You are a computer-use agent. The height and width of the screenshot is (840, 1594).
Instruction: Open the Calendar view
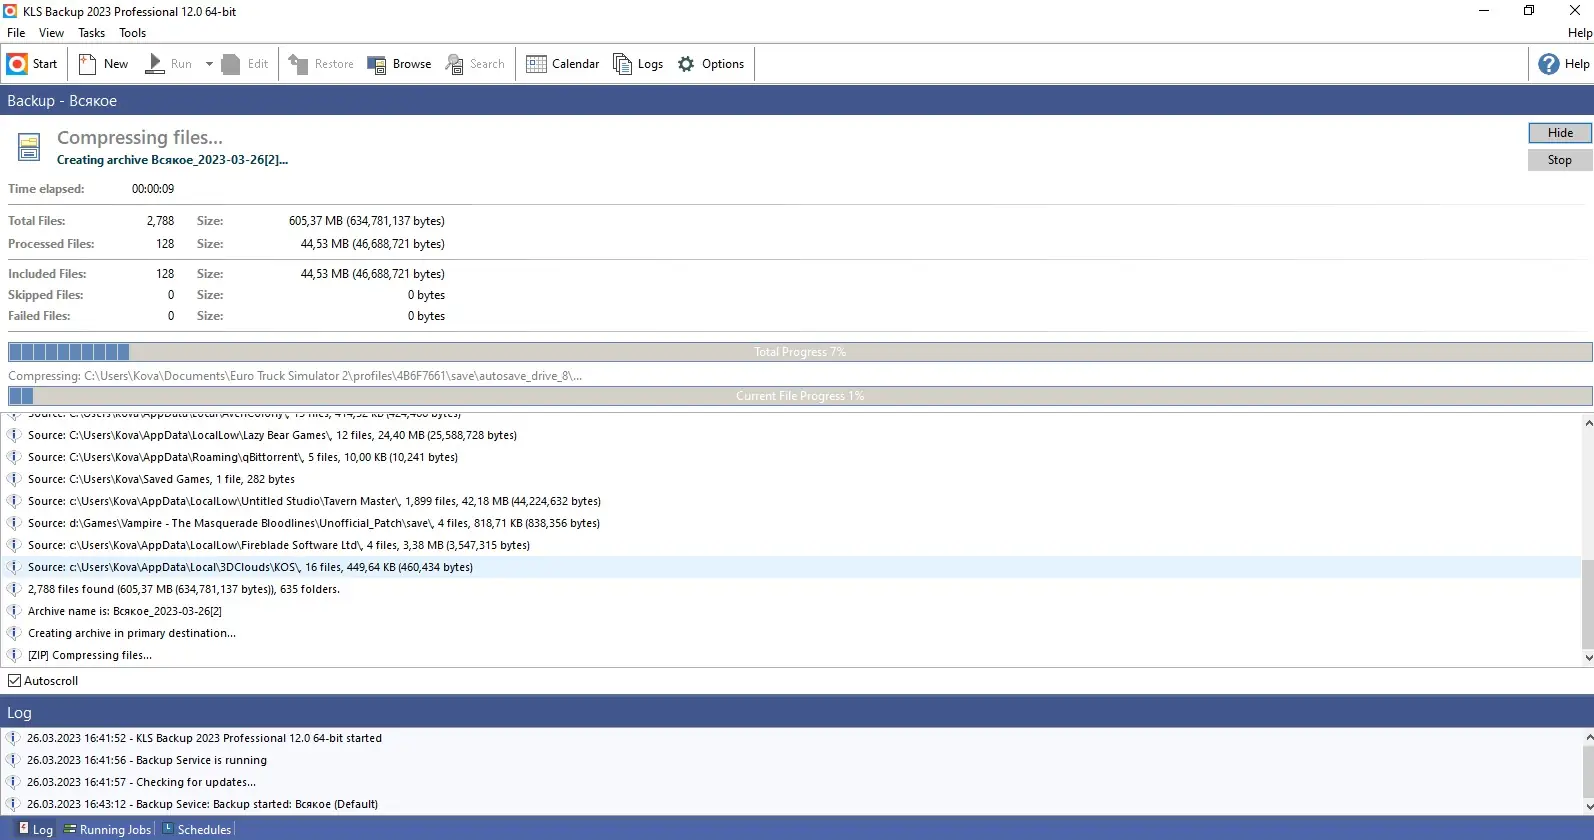[536, 64]
